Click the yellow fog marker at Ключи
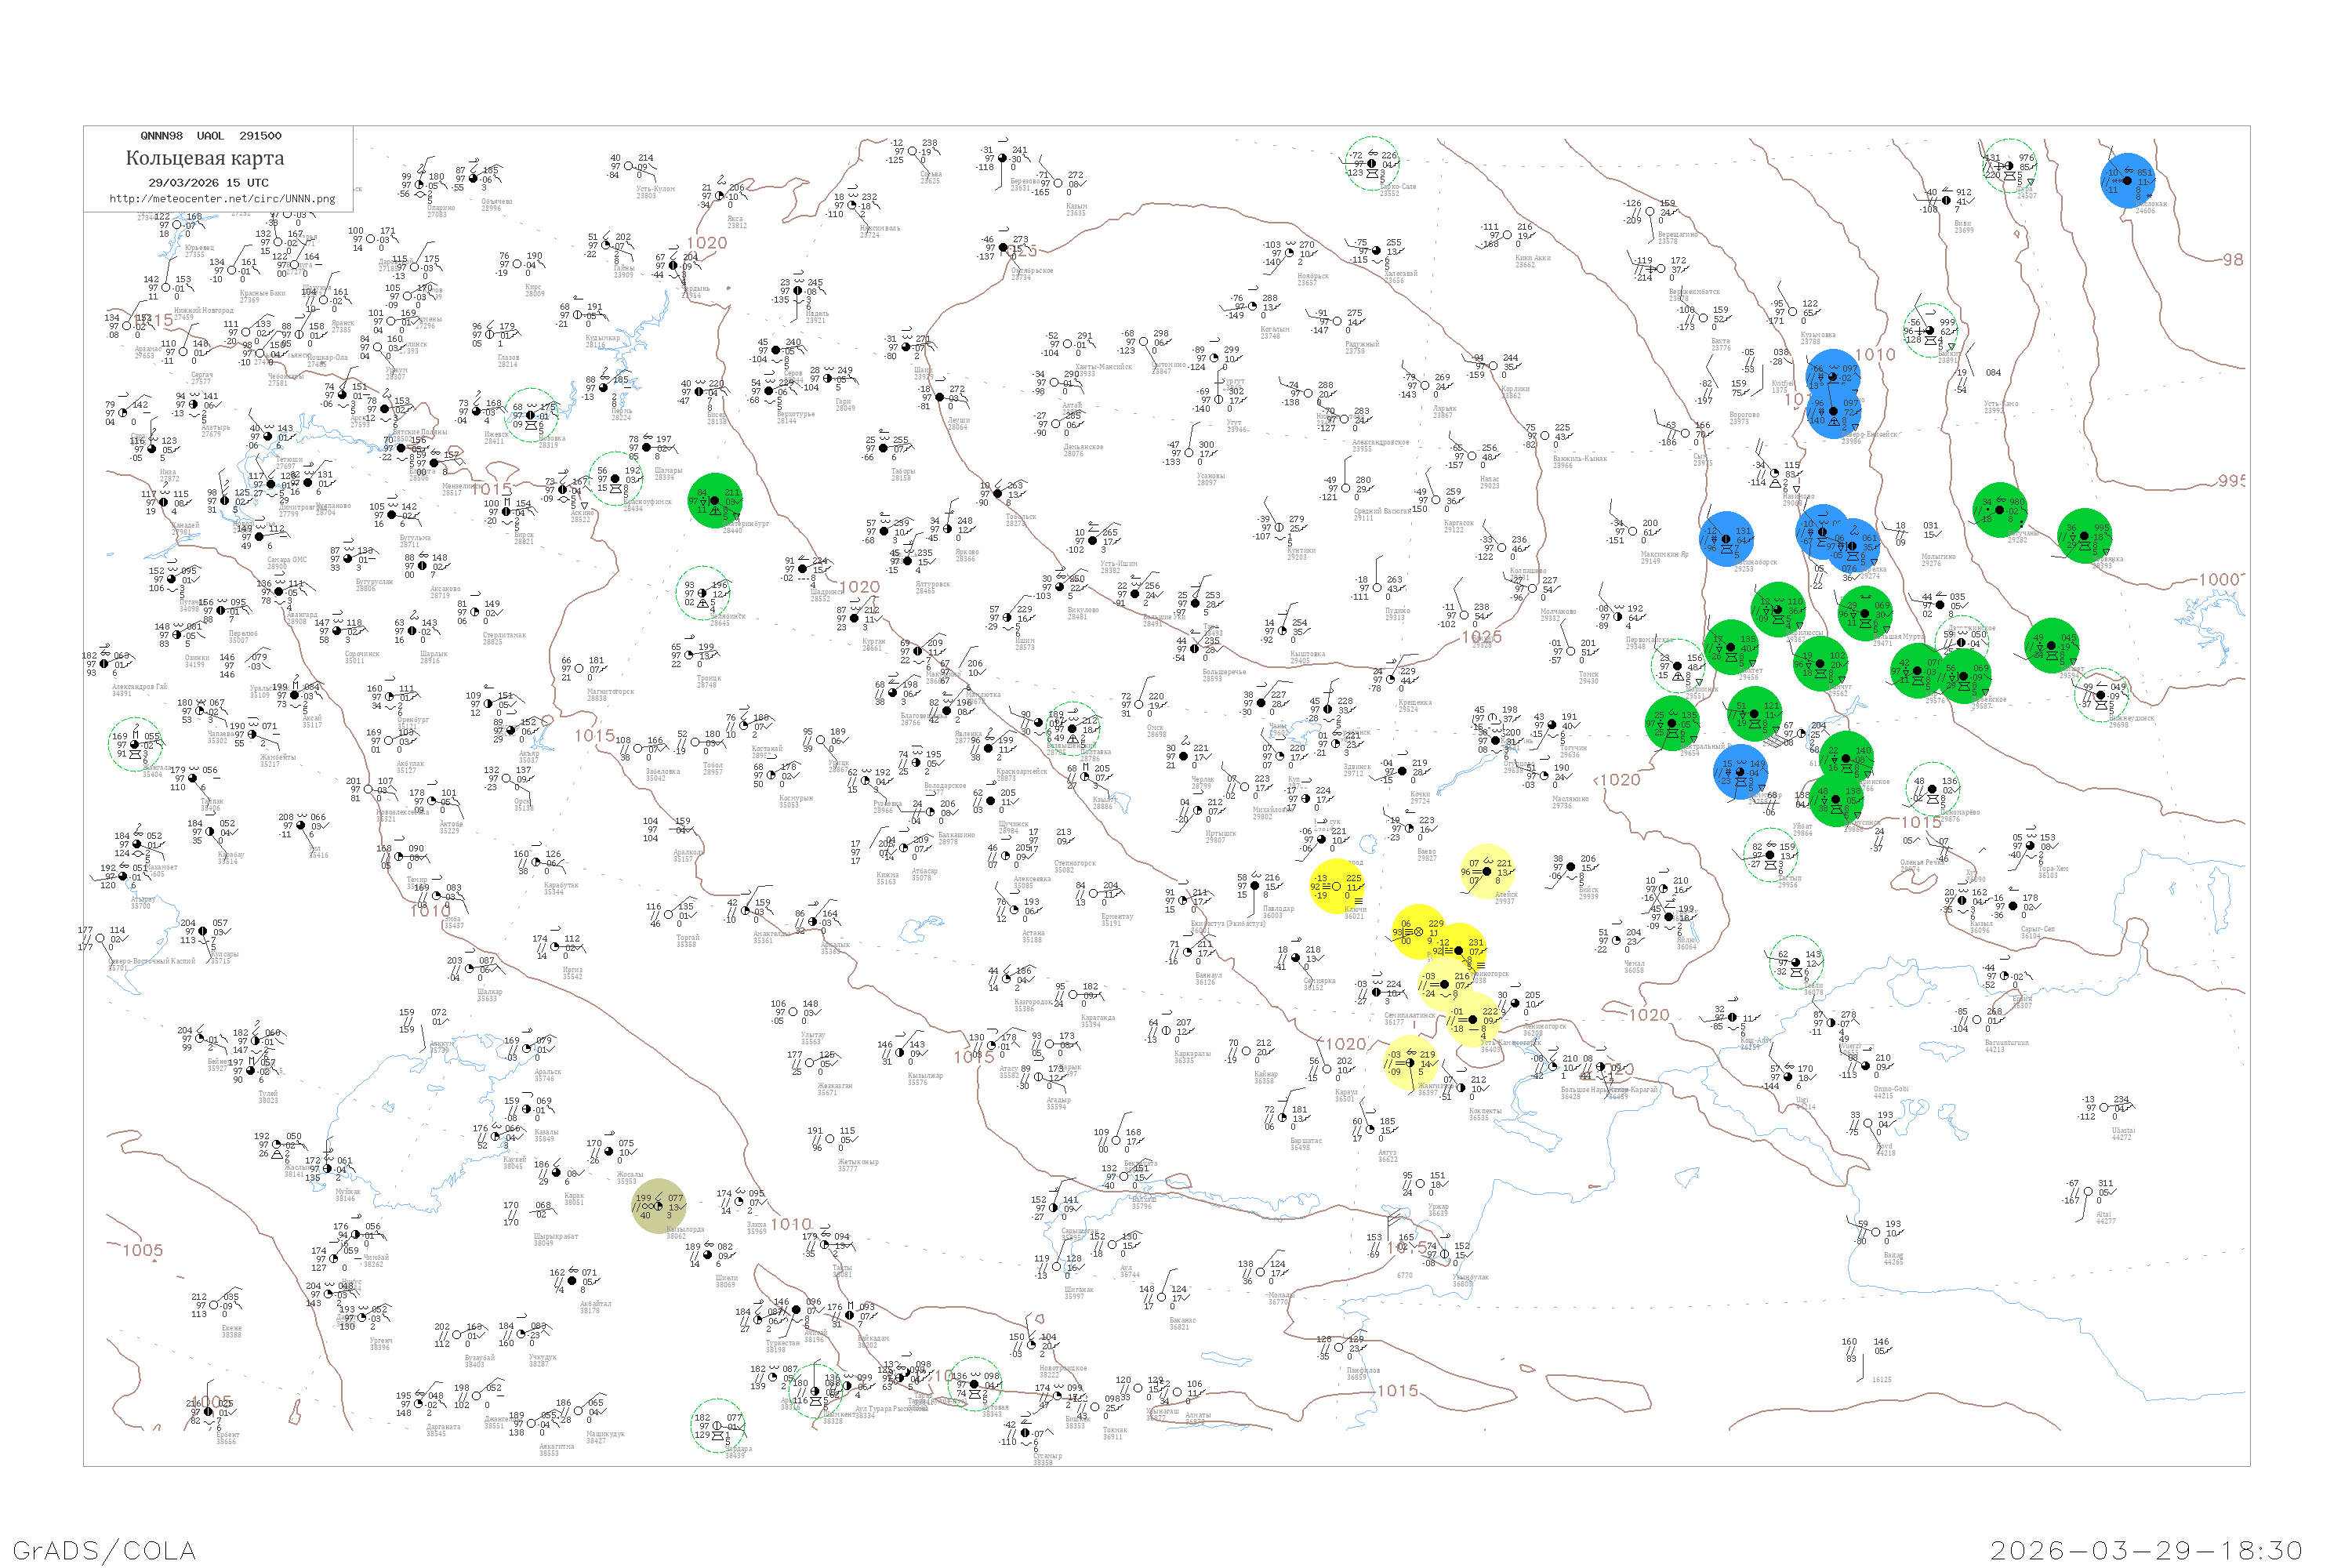Viewport: 2352px width, 1568px height. coord(1337,886)
